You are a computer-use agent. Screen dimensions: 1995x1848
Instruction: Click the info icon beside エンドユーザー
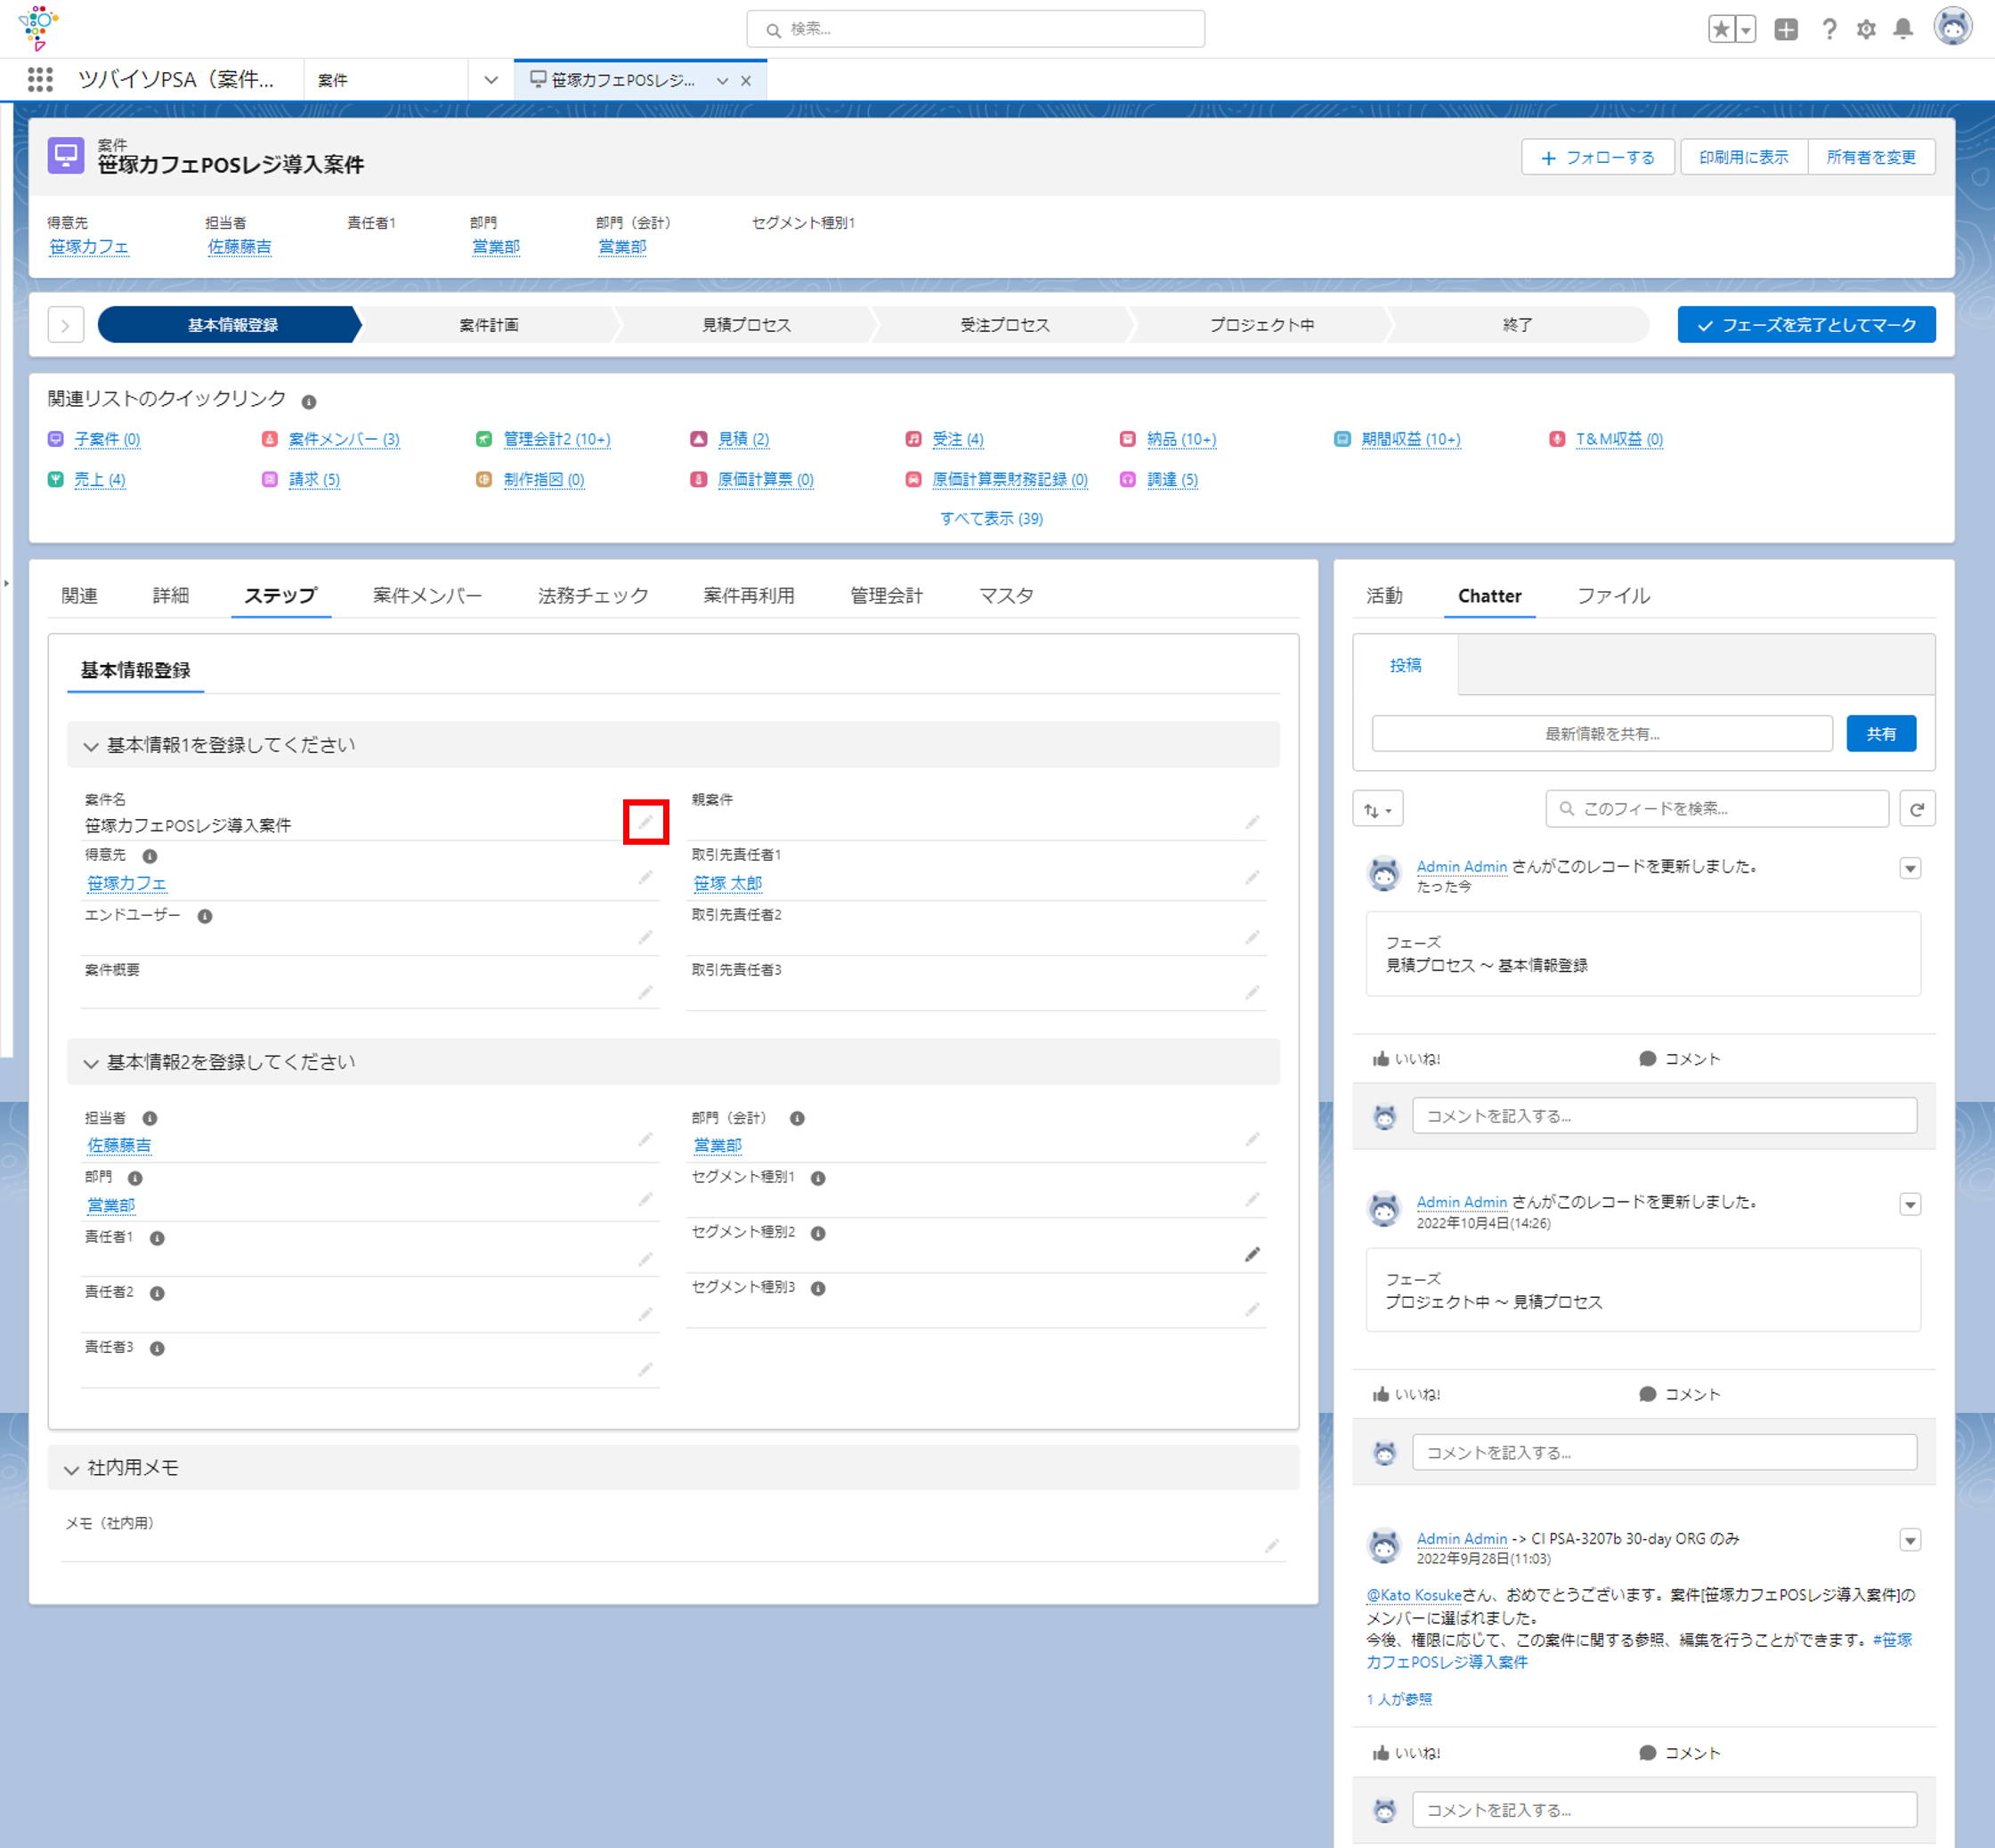[205, 916]
